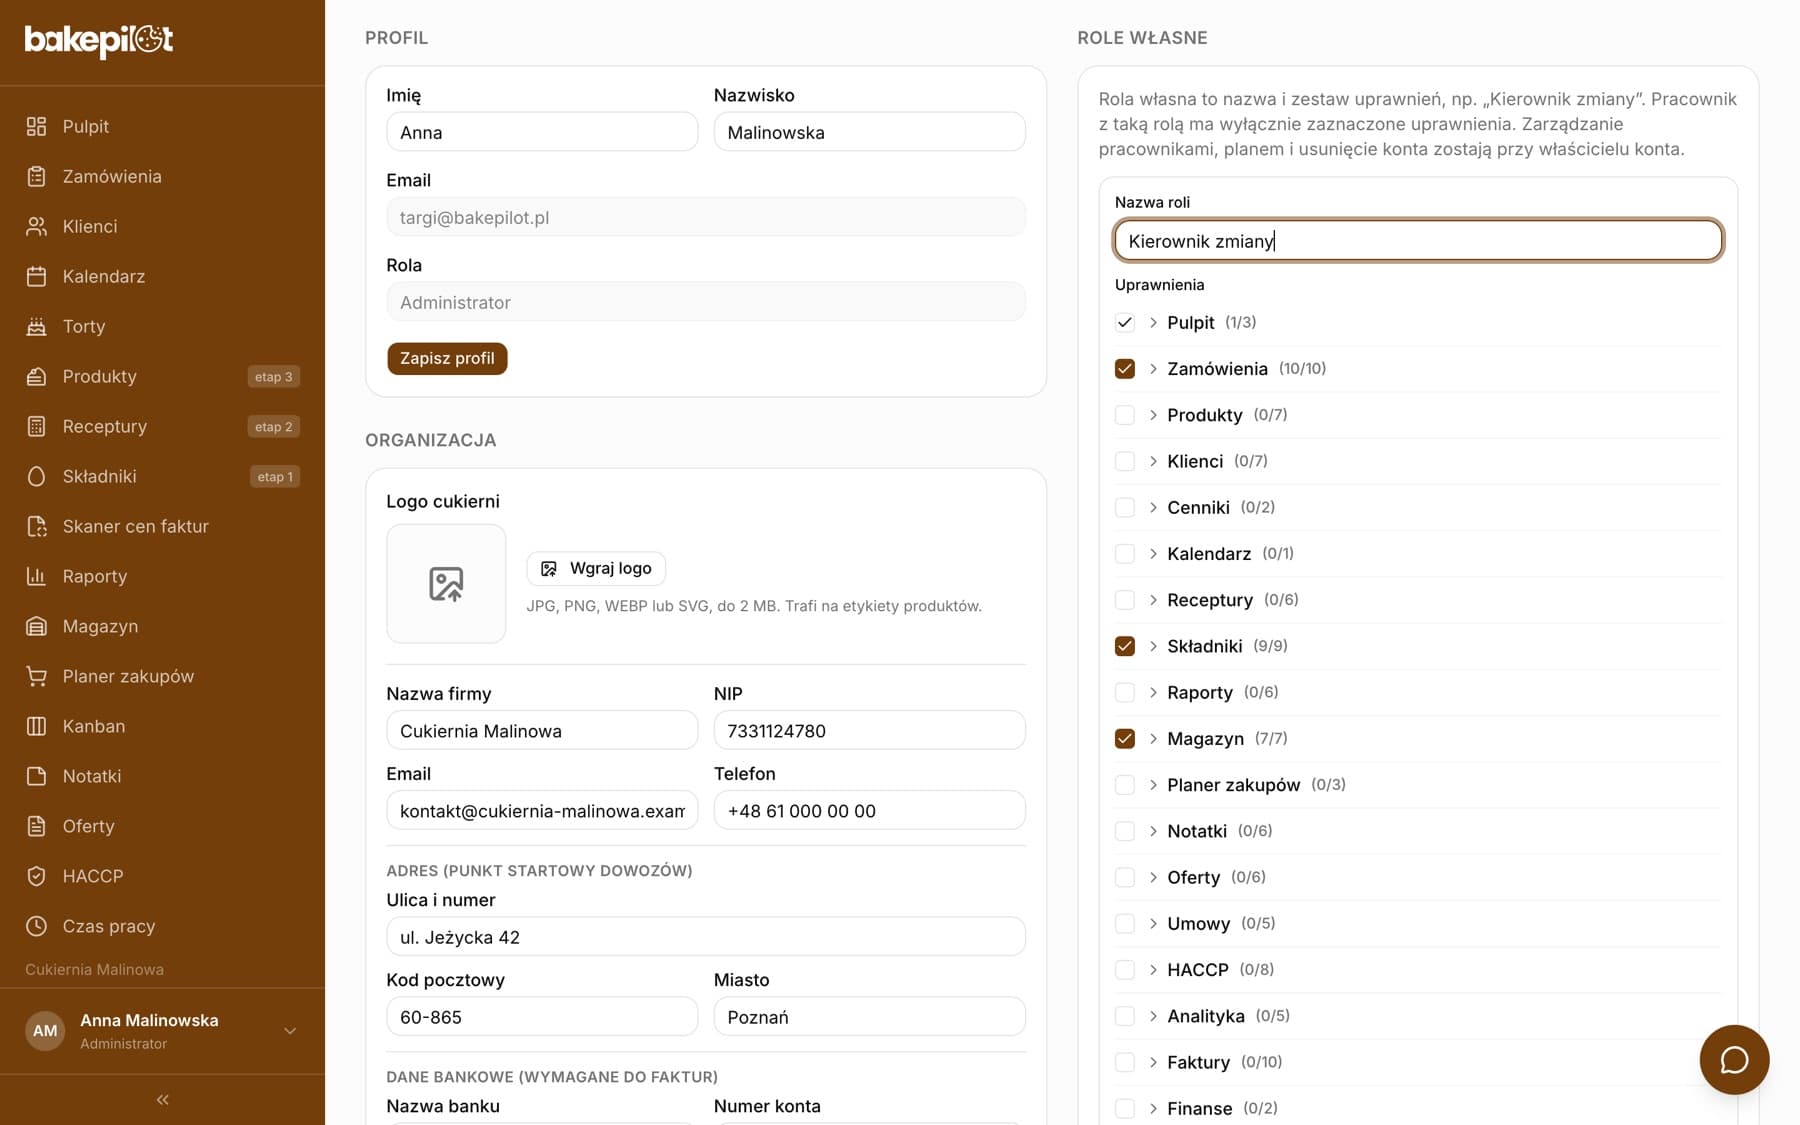Expand the Klienci permissions chevron
This screenshot has height=1125, width=1800.
pyautogui.click(x=1153, y=461)
